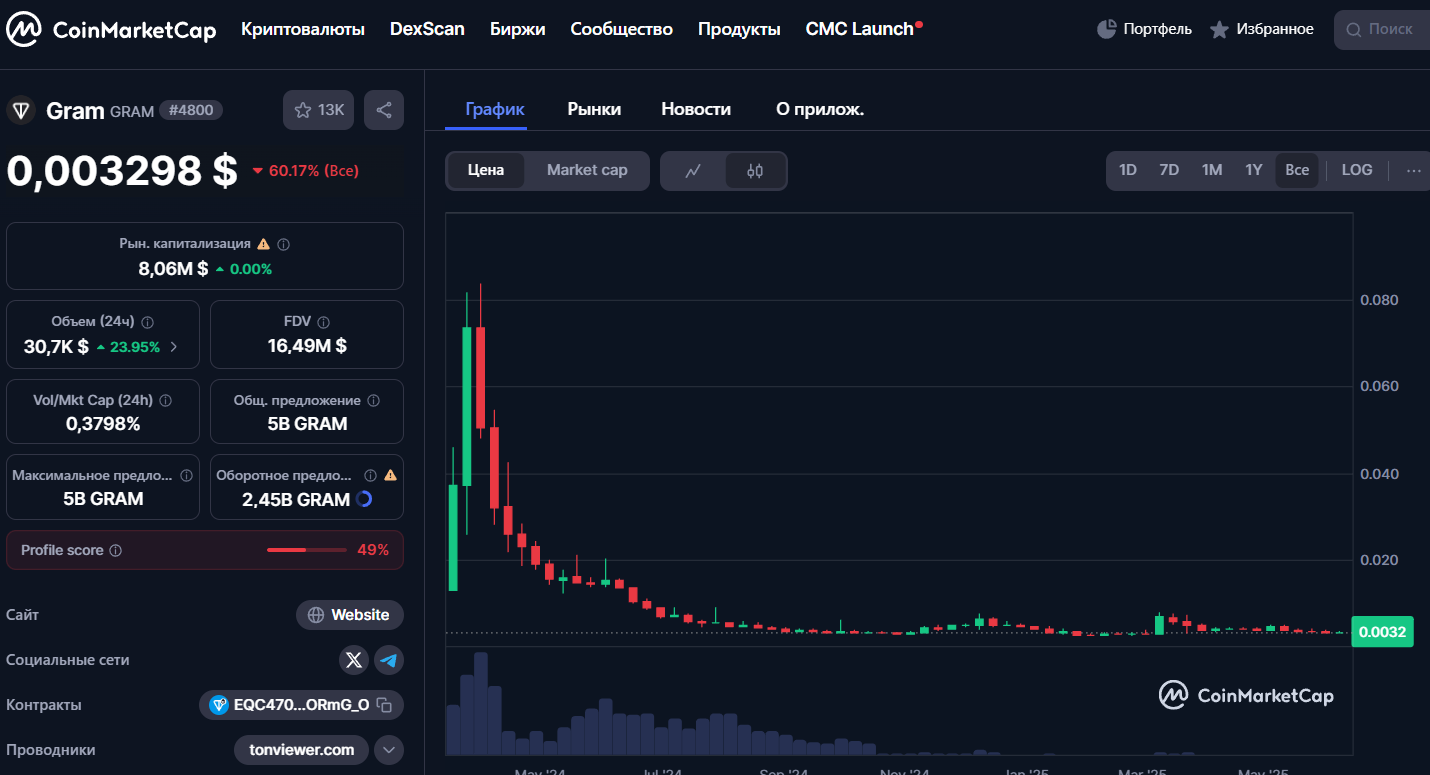Click info icon next to Объем (24ч)

[148, 322]
